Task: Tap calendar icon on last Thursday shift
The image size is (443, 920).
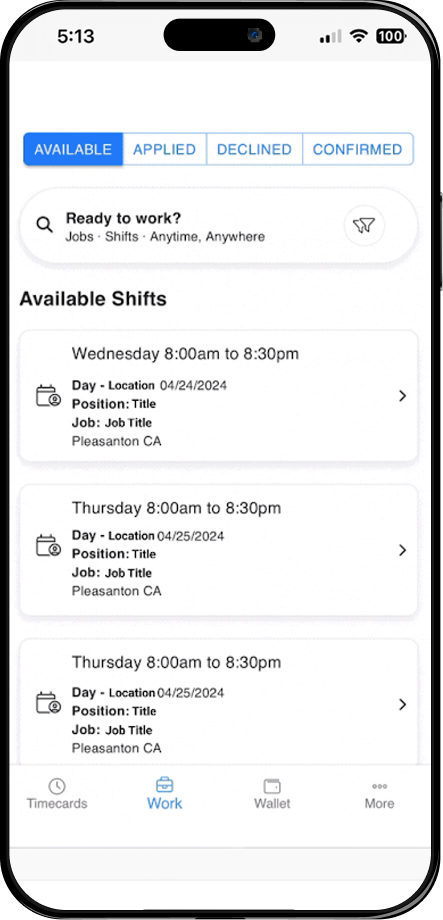Action: click(x=48, y=702)
